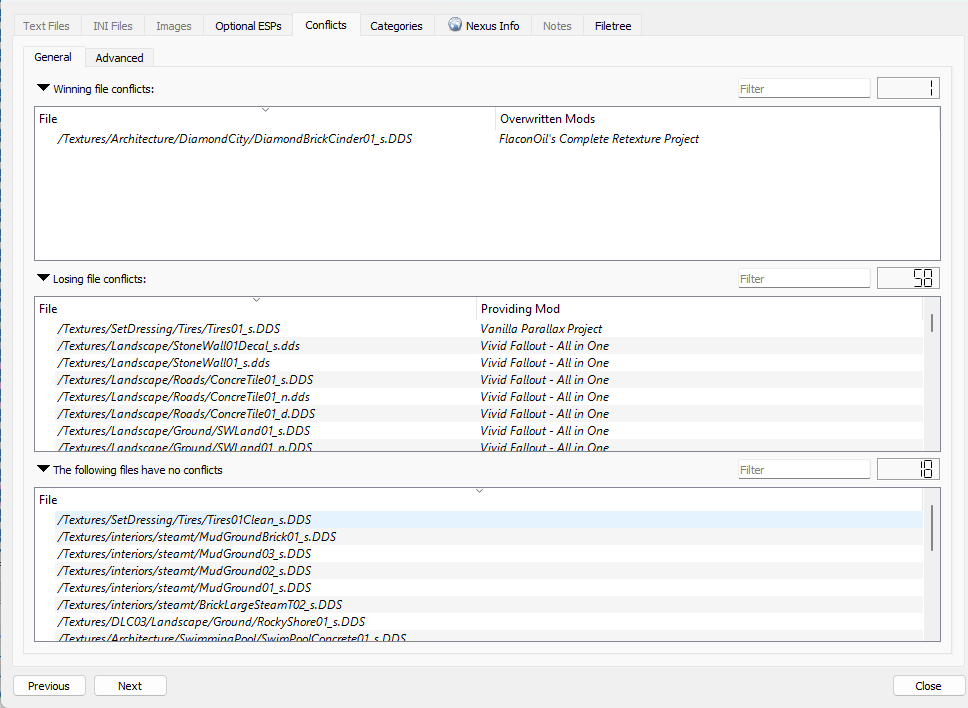
Task: Close the mod info dialog
Action: (928, 686)
